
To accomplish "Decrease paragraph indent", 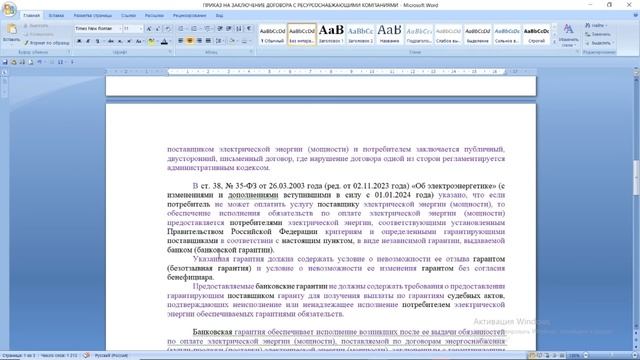I will coord(220,29).
